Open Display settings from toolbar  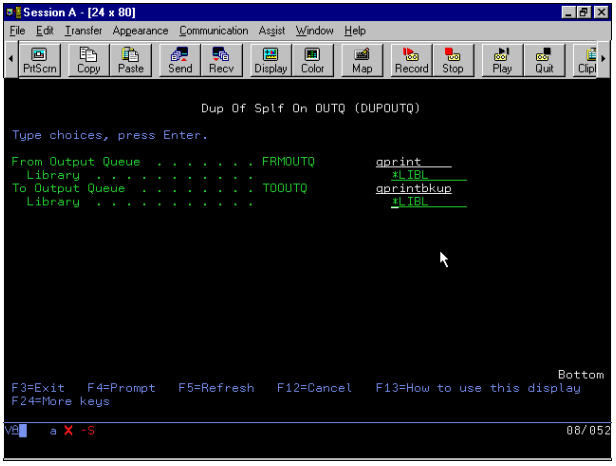[271, 60]
